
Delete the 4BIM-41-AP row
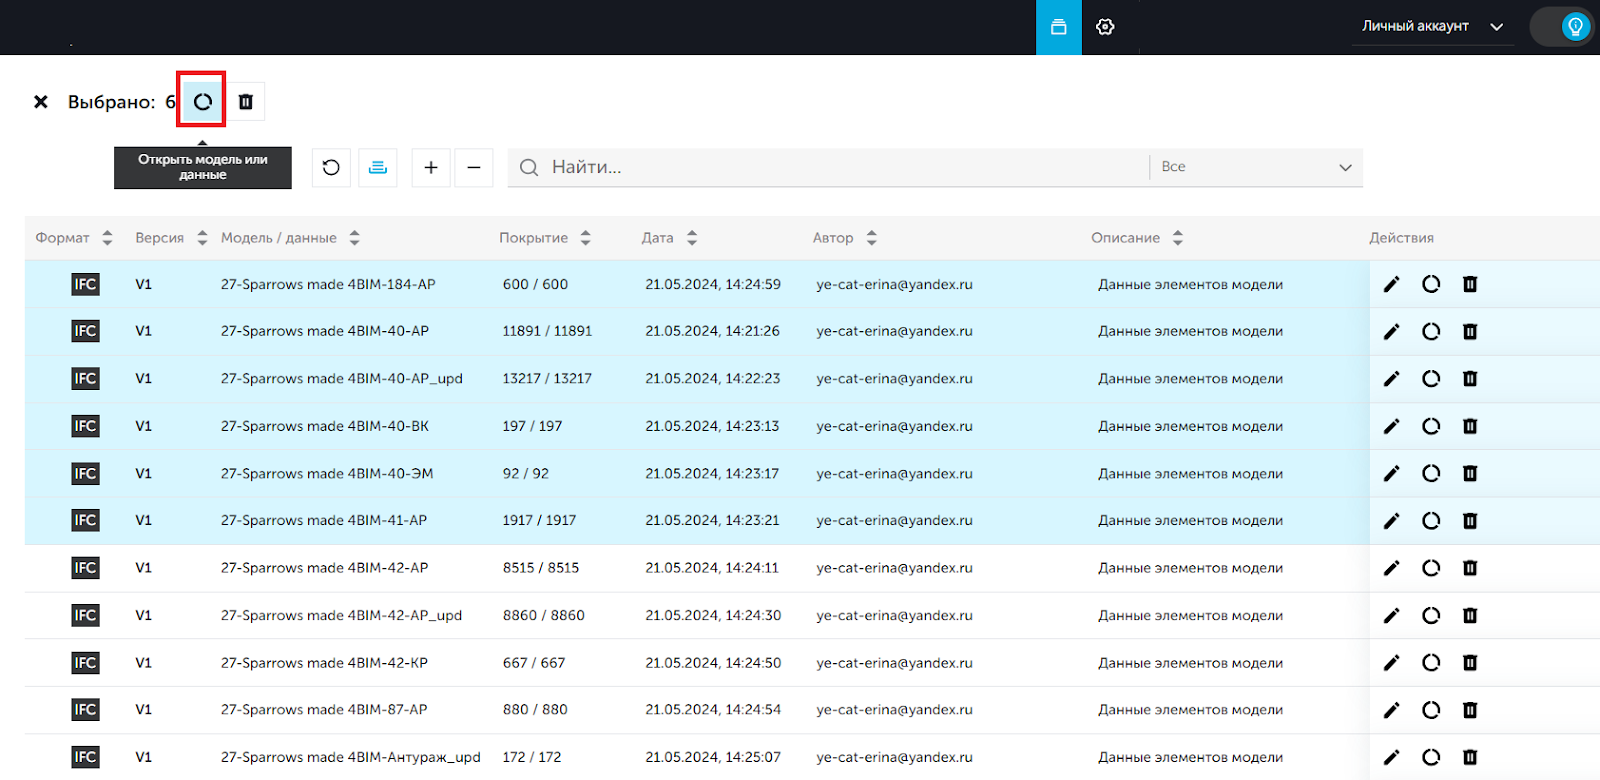[x=1470, y=521]
